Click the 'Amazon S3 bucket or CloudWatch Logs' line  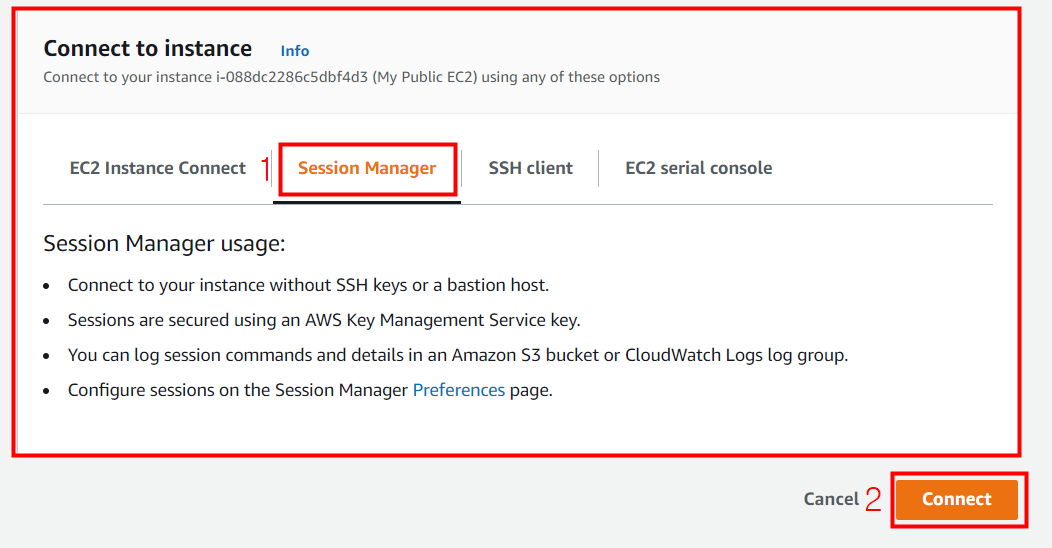458,355
